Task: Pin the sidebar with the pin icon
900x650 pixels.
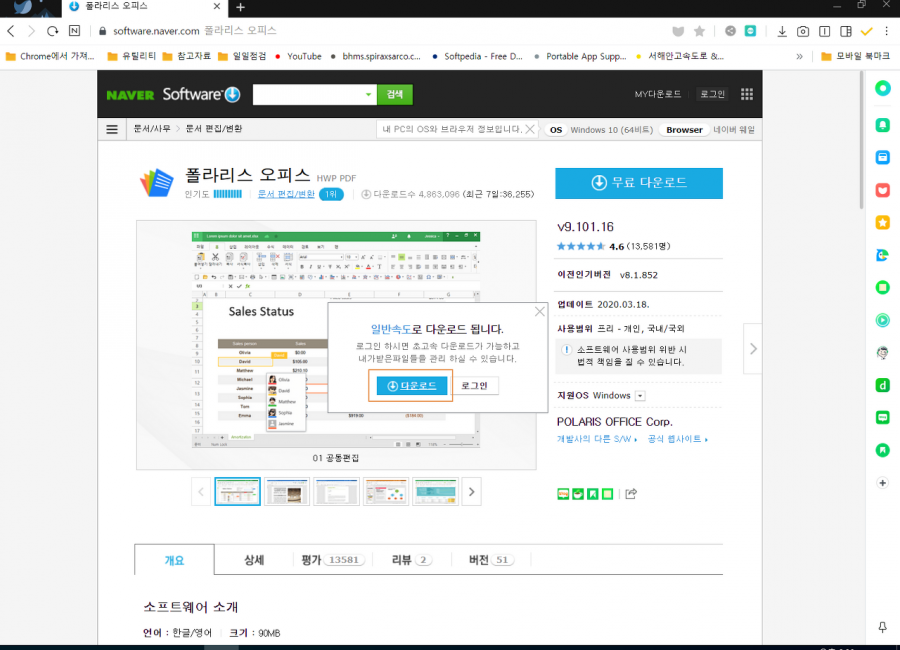Action: [x=883, y=627]
